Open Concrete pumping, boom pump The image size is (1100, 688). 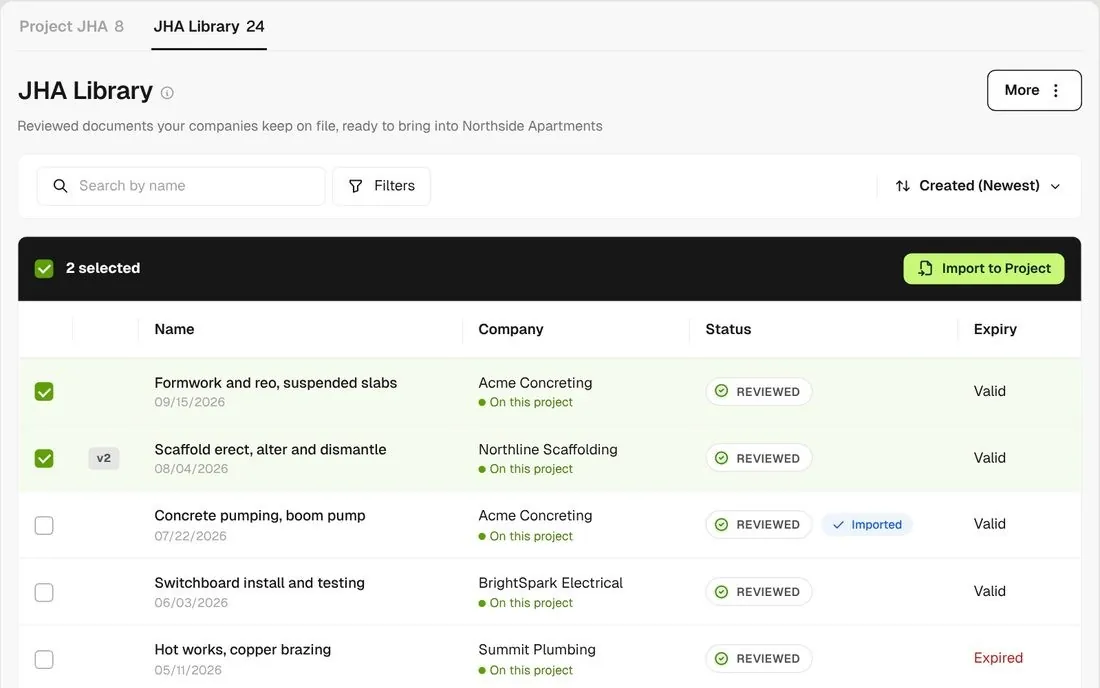click(260, 515)
